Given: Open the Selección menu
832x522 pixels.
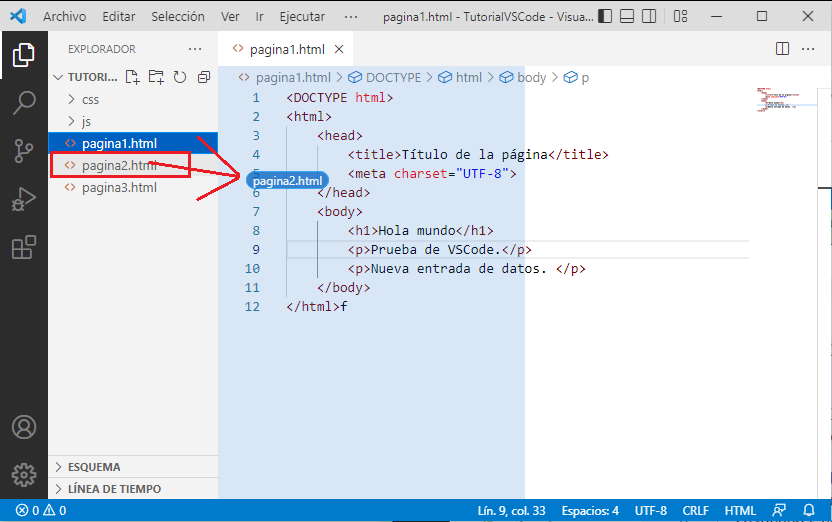Looking at the screenshot, I should tap(178, 16).
